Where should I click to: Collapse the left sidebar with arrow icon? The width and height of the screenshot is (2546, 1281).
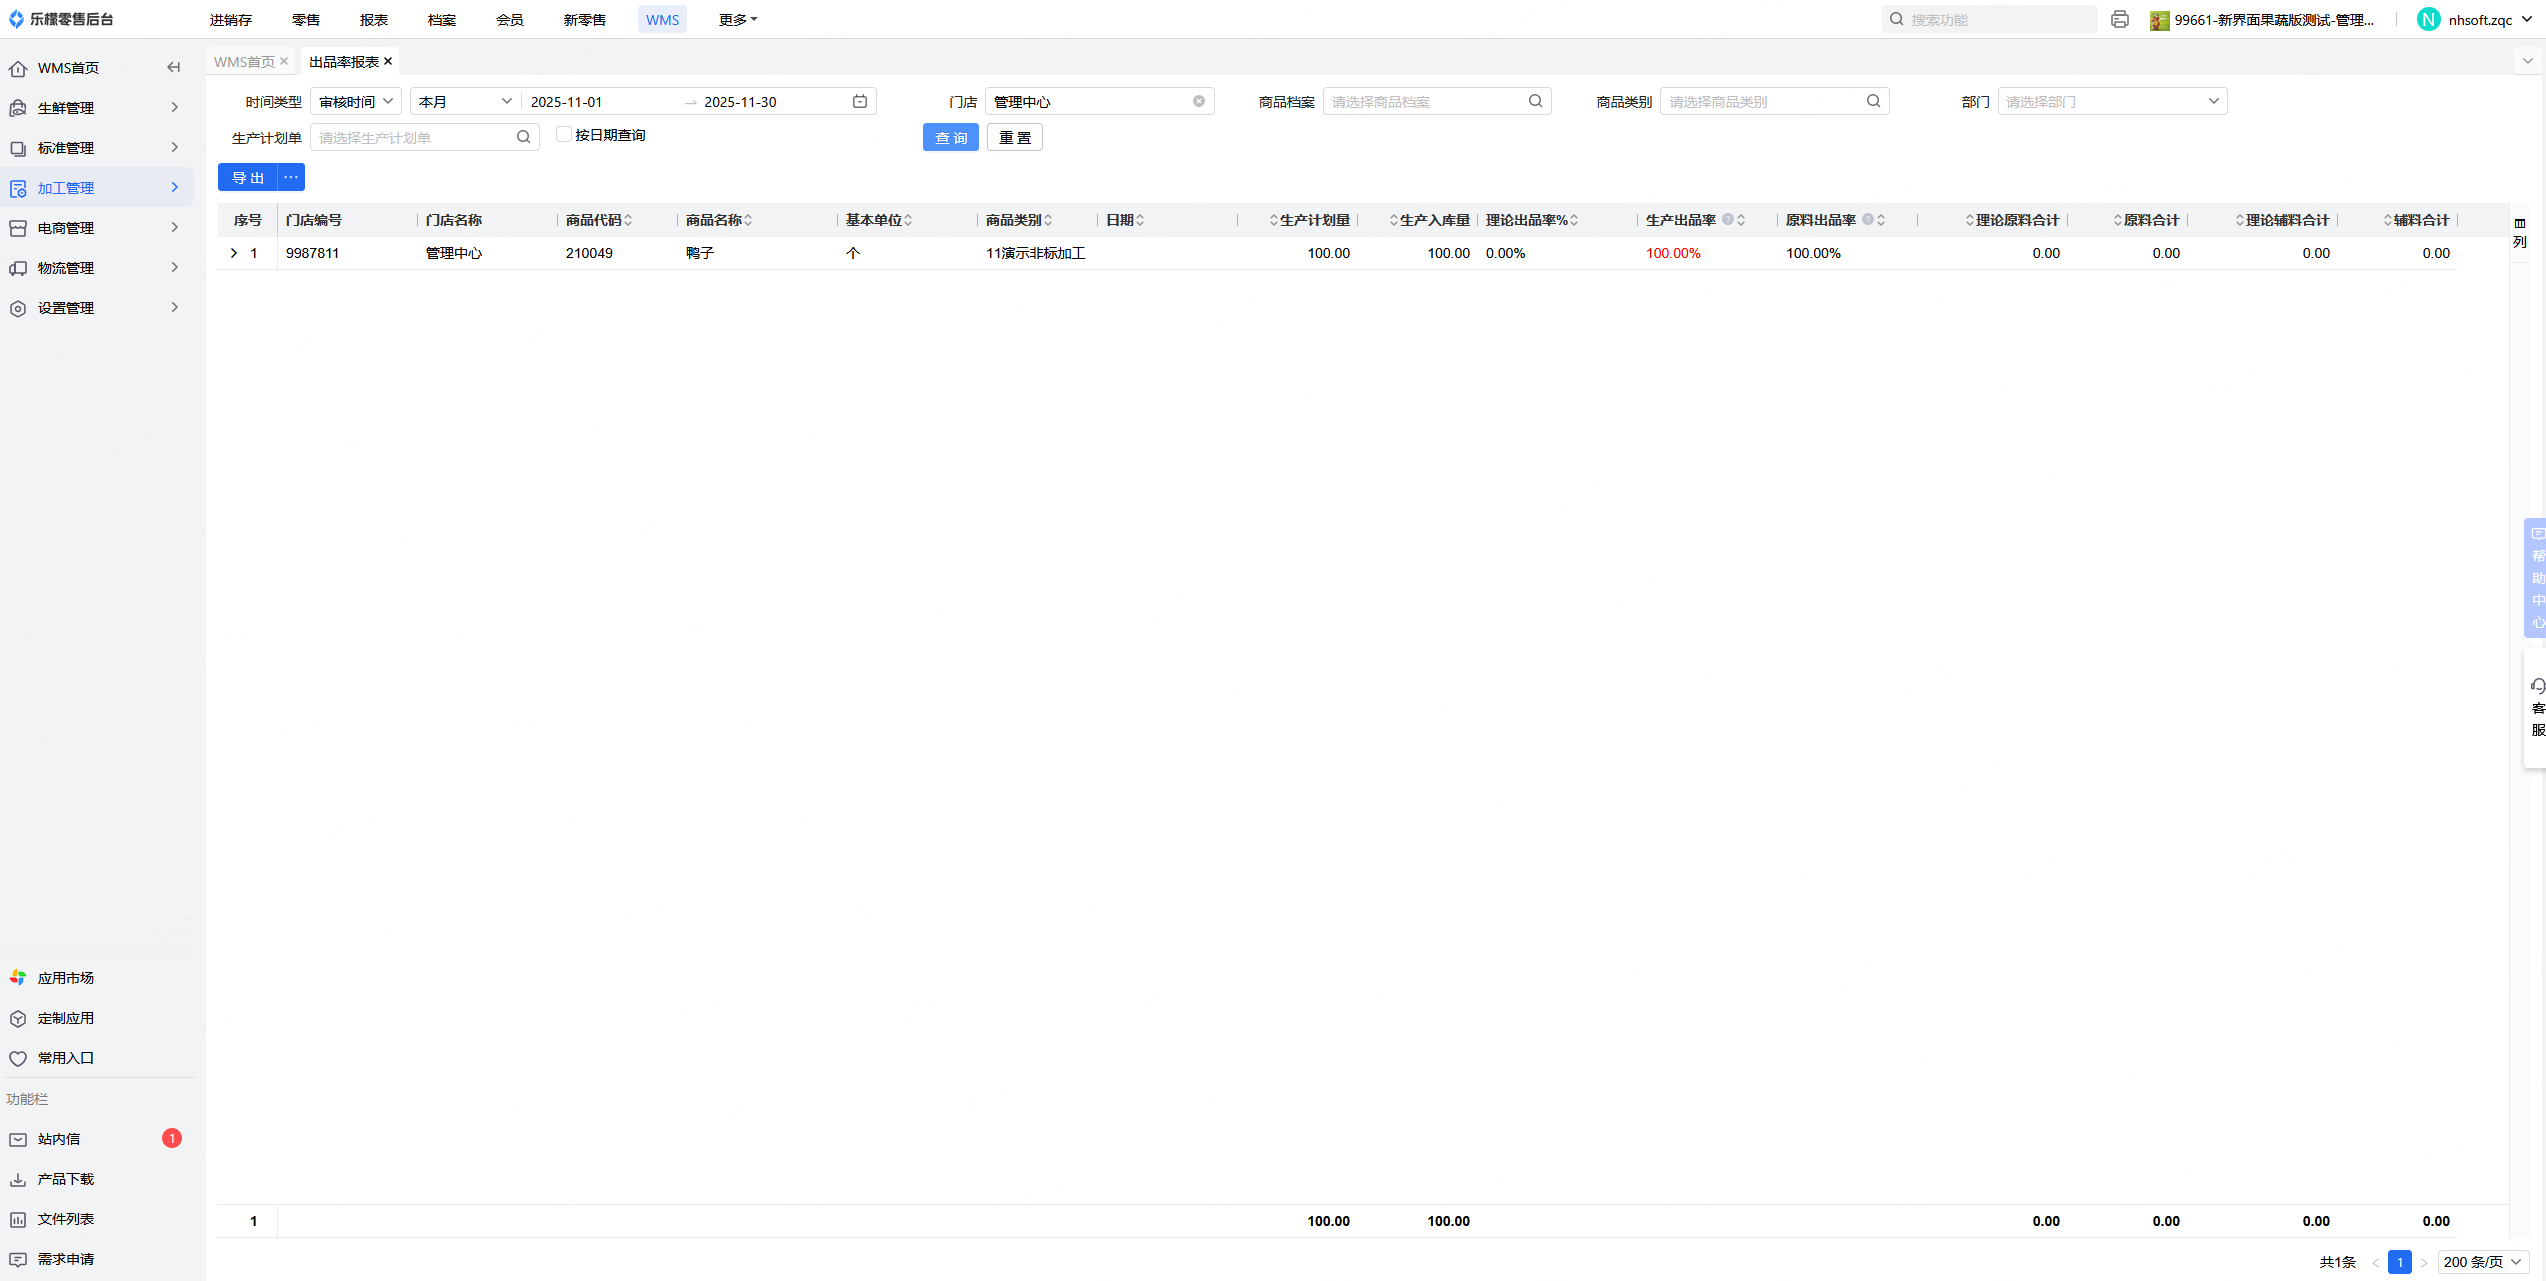[x=174, y=68]
